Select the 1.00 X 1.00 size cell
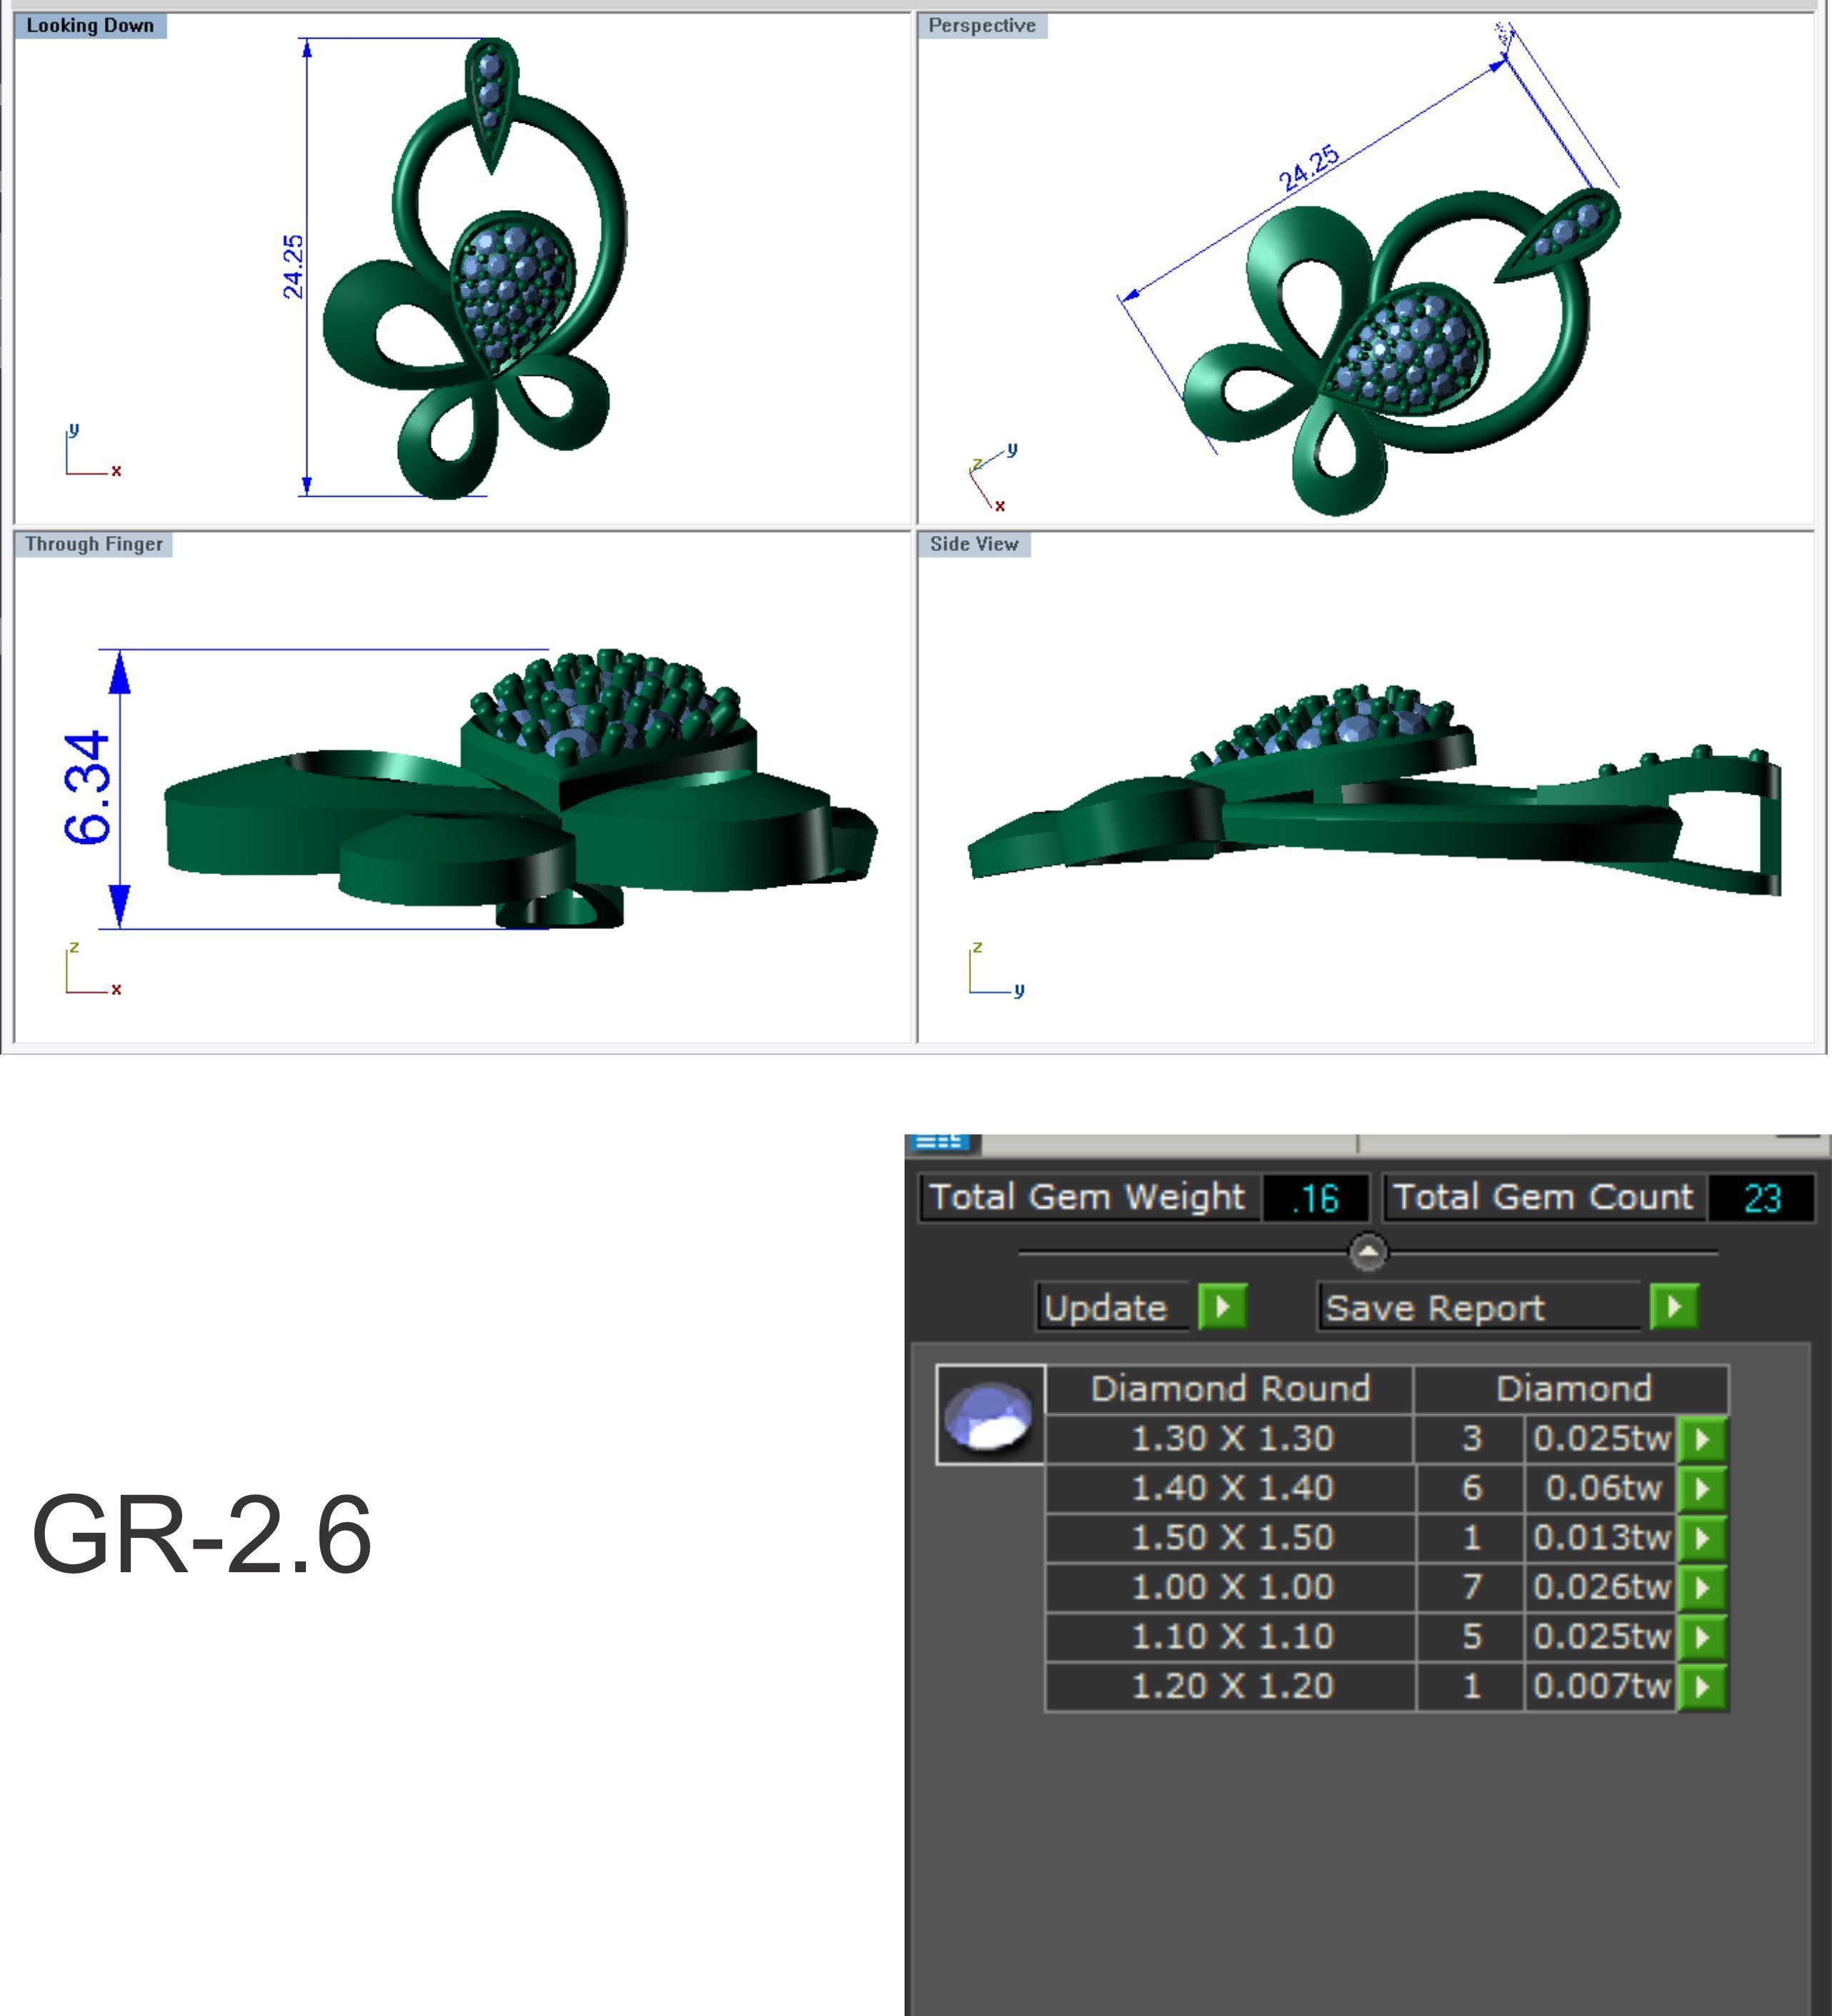 [1231, 1588]
